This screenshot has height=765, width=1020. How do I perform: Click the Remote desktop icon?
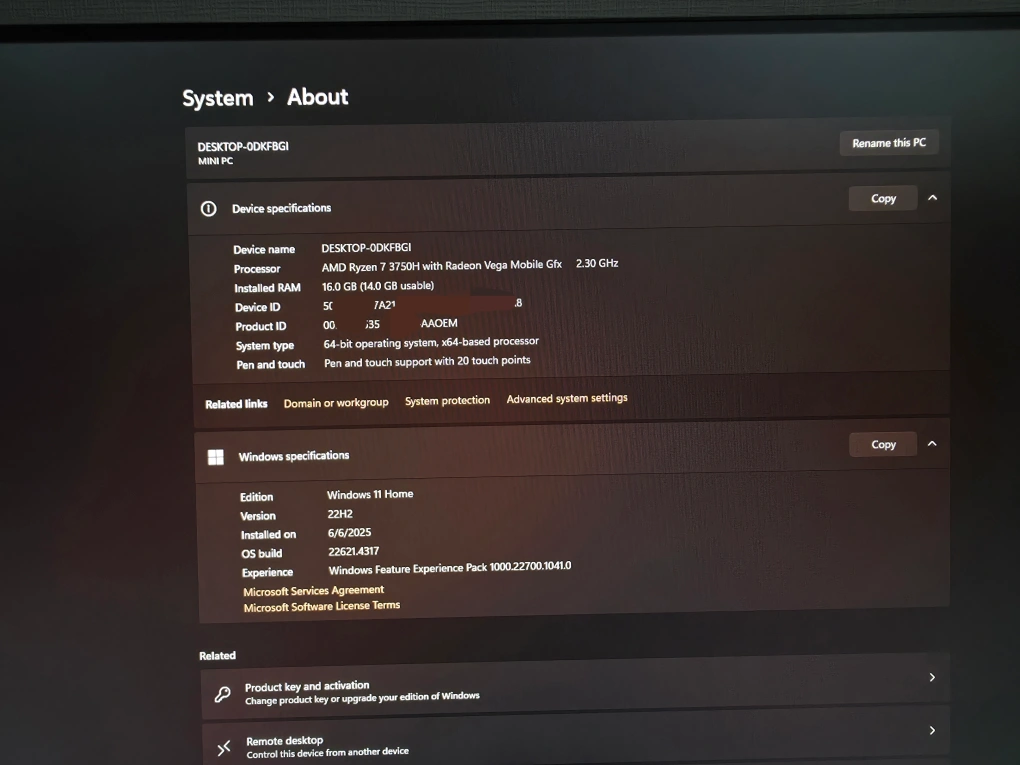[224, 748]
